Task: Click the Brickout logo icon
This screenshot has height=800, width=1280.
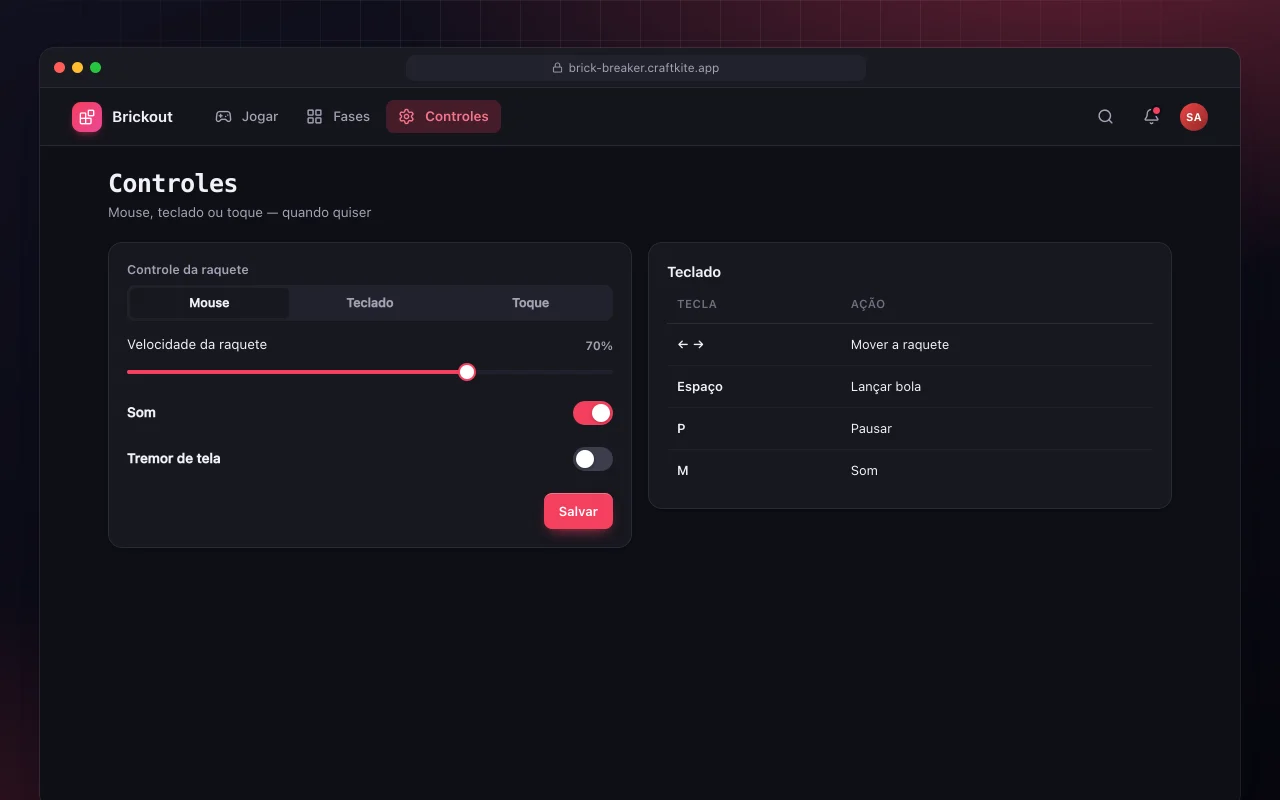Action: point(87,117)
